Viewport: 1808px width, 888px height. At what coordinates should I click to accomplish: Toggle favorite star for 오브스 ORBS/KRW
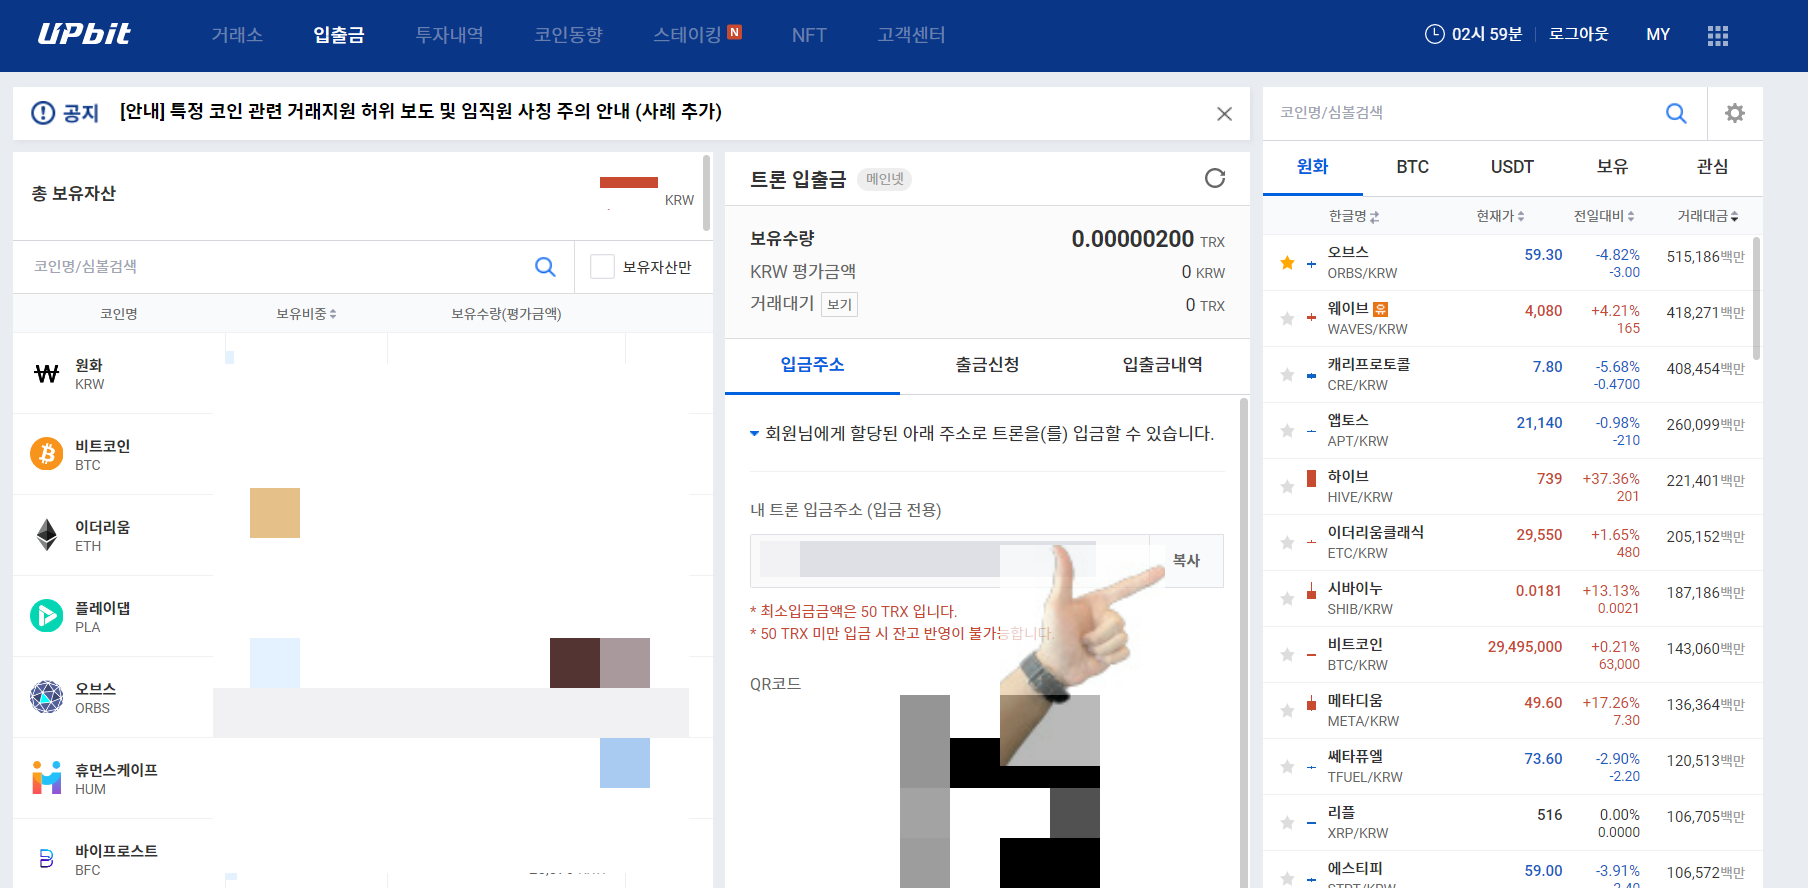point(1287,263)
